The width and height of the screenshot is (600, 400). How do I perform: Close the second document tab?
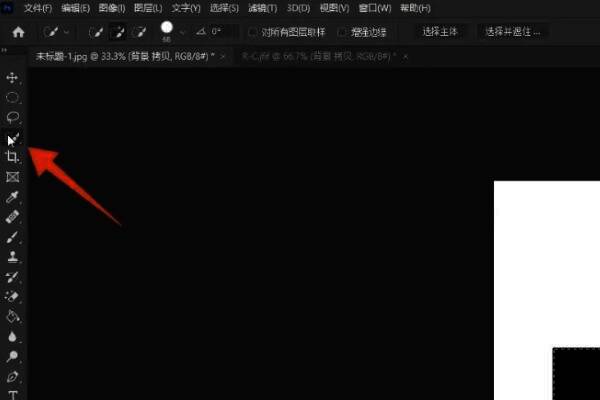click(405, 57)
